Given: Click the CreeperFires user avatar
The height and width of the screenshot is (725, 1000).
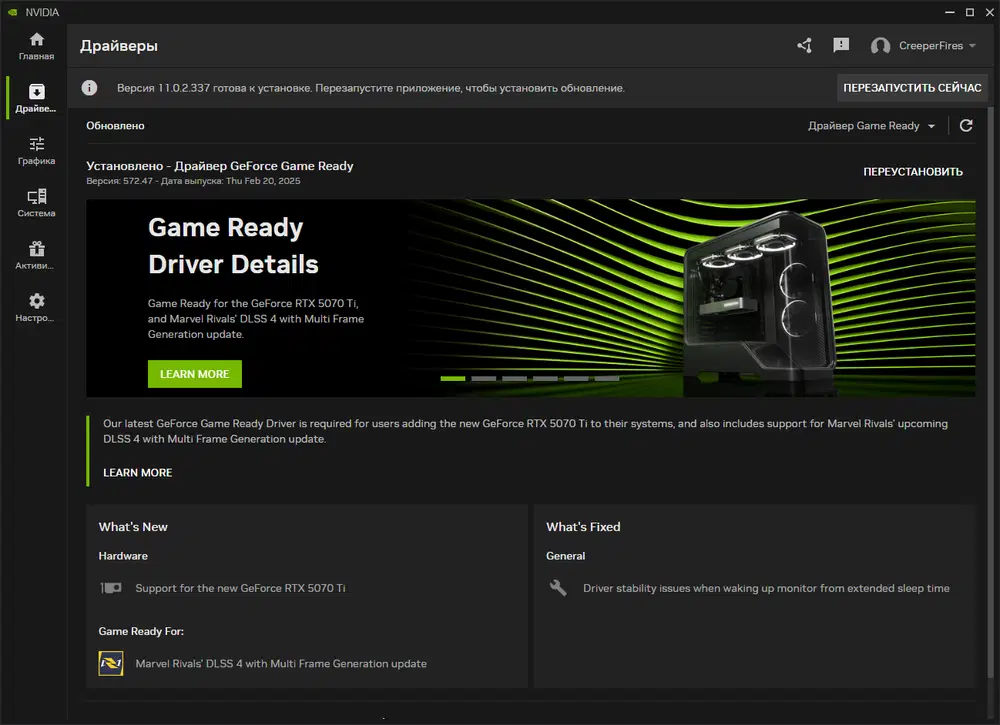Looking at the screenshot, I should 880,46.
